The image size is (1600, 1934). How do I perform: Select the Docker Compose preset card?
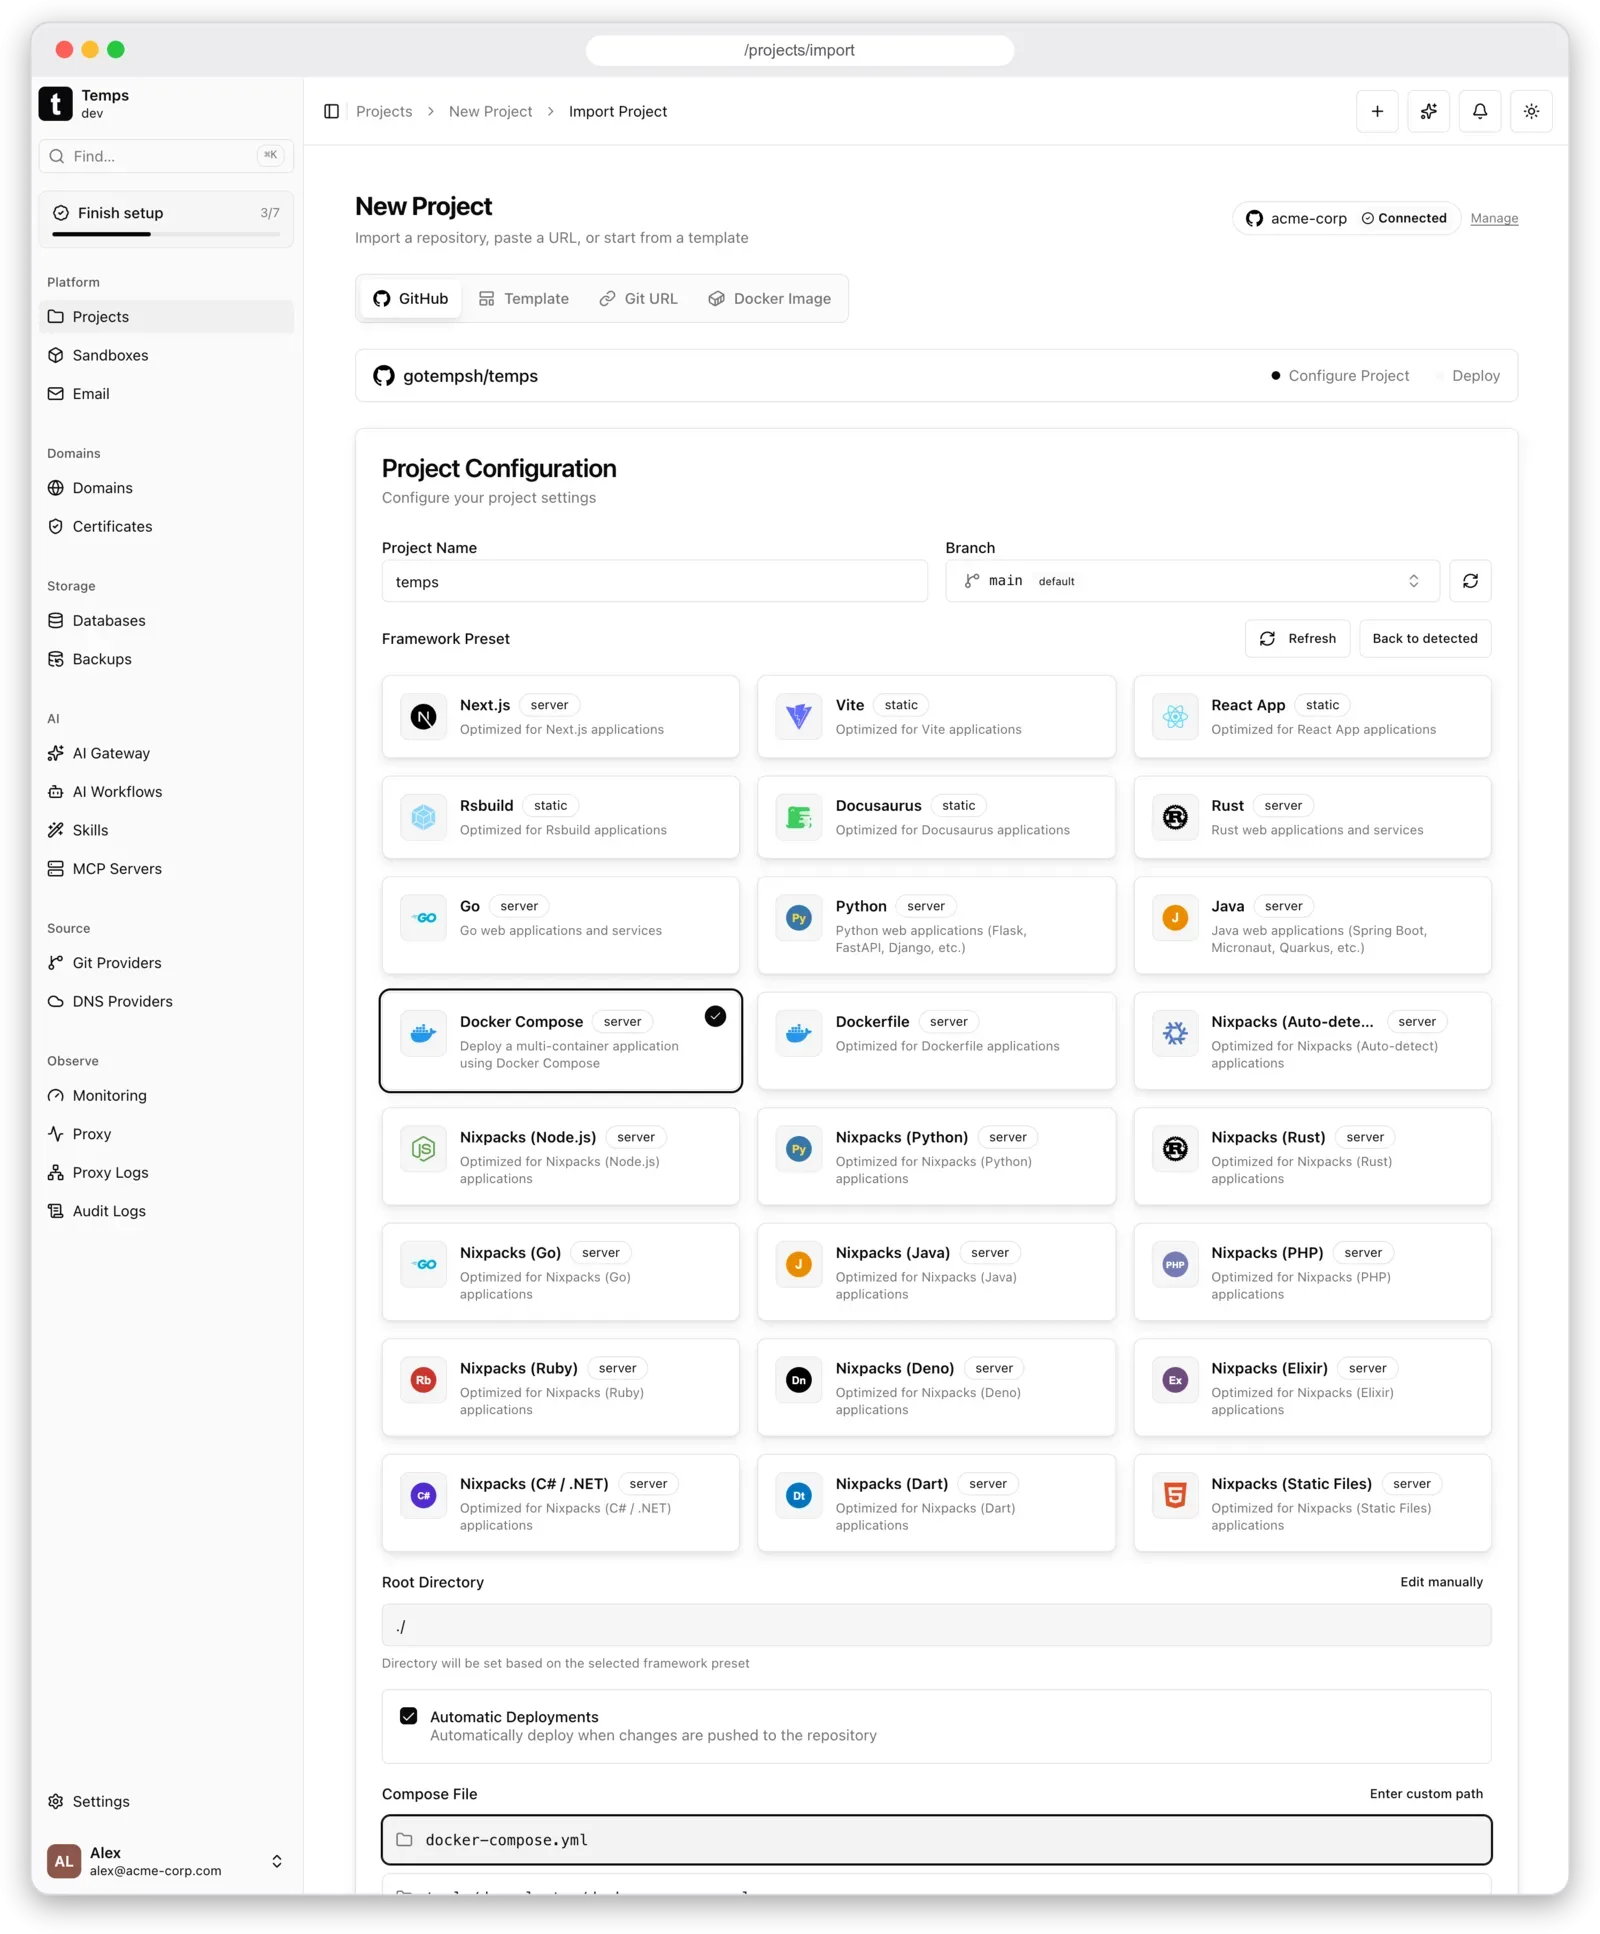pos(560,1040)
